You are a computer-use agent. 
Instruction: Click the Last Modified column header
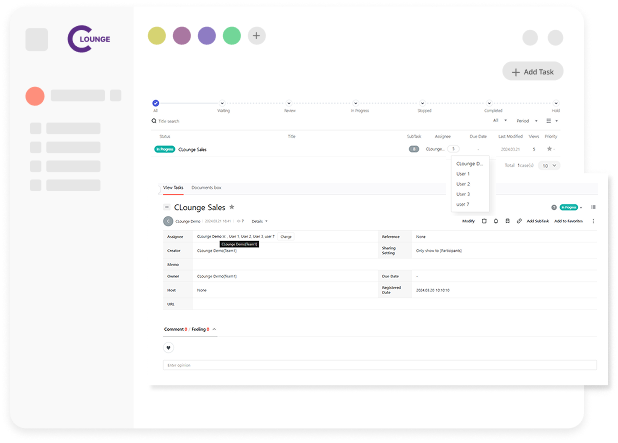click(x=510, y=136)
